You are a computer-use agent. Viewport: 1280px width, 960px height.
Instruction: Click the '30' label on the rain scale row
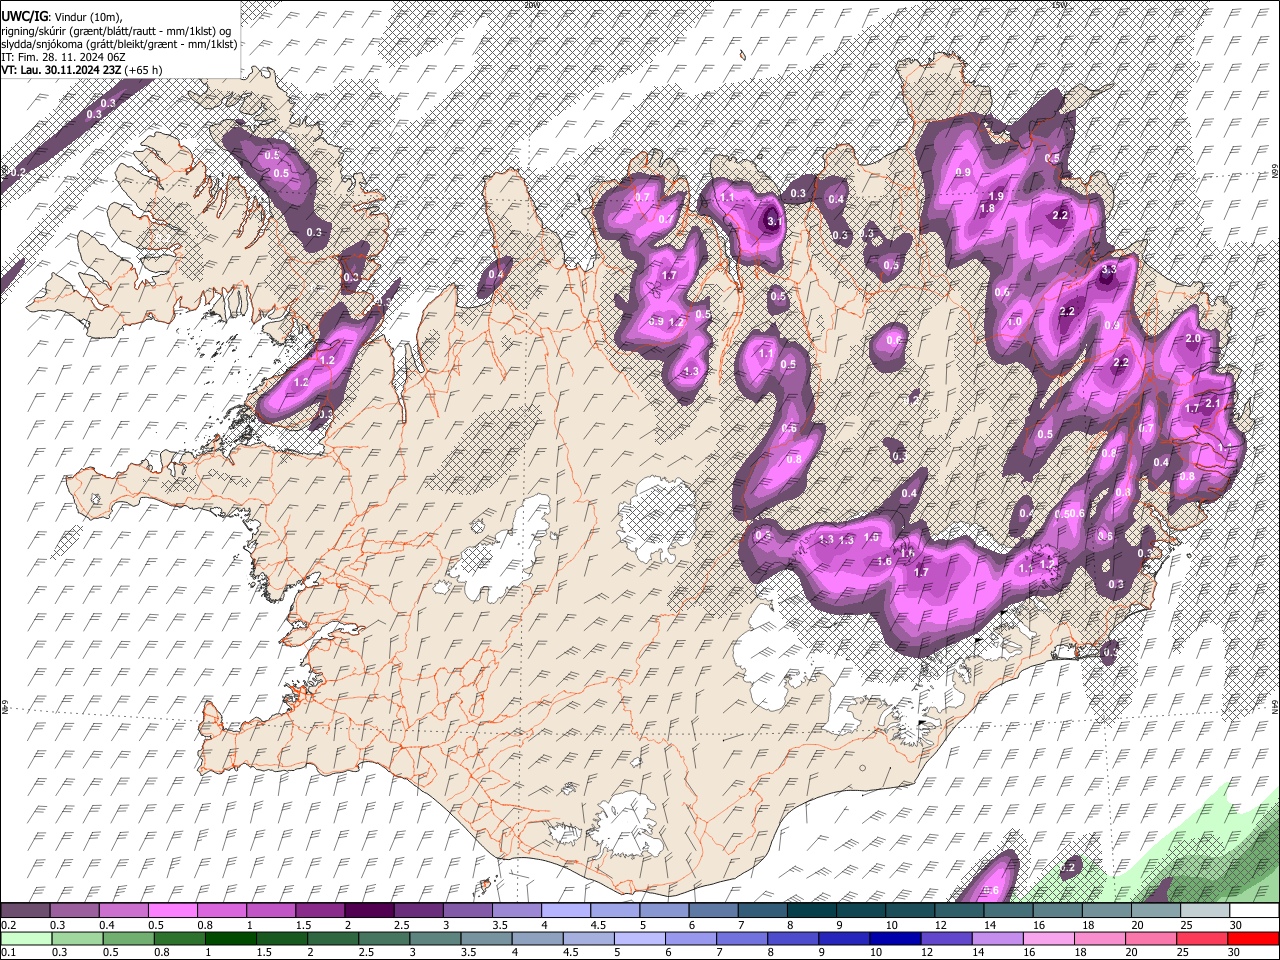click(1233, 952)
